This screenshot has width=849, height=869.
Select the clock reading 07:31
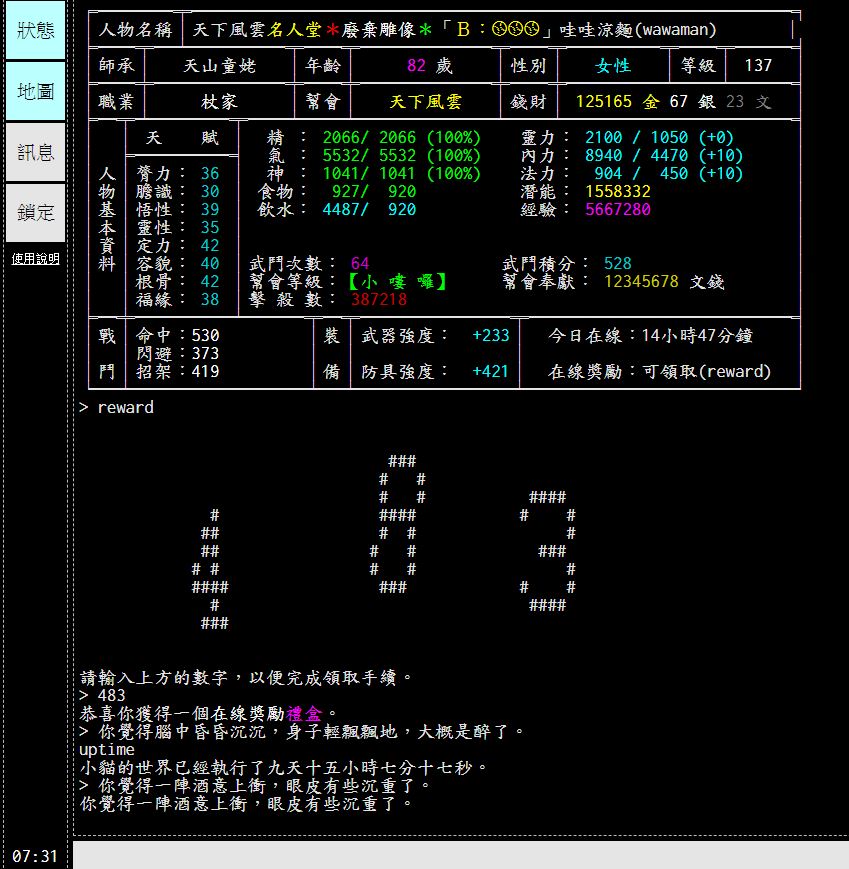click(34, 856)
